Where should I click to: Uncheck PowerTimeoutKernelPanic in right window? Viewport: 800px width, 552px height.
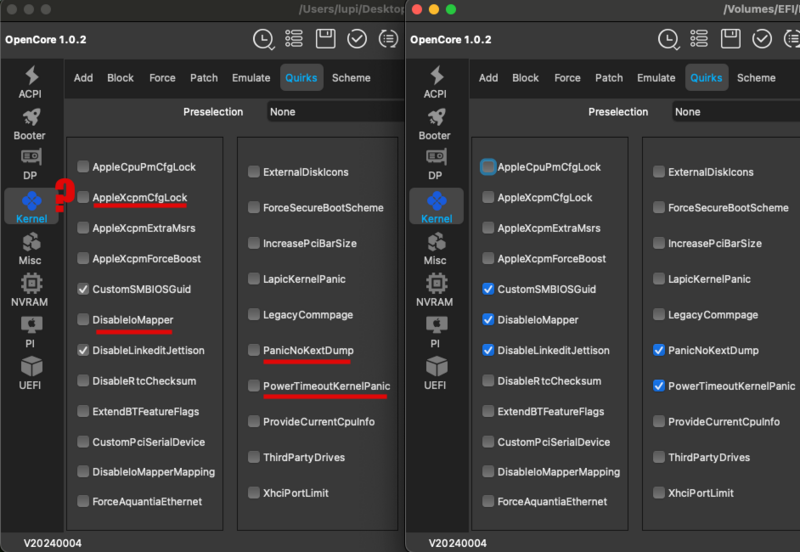click(659, 386)
